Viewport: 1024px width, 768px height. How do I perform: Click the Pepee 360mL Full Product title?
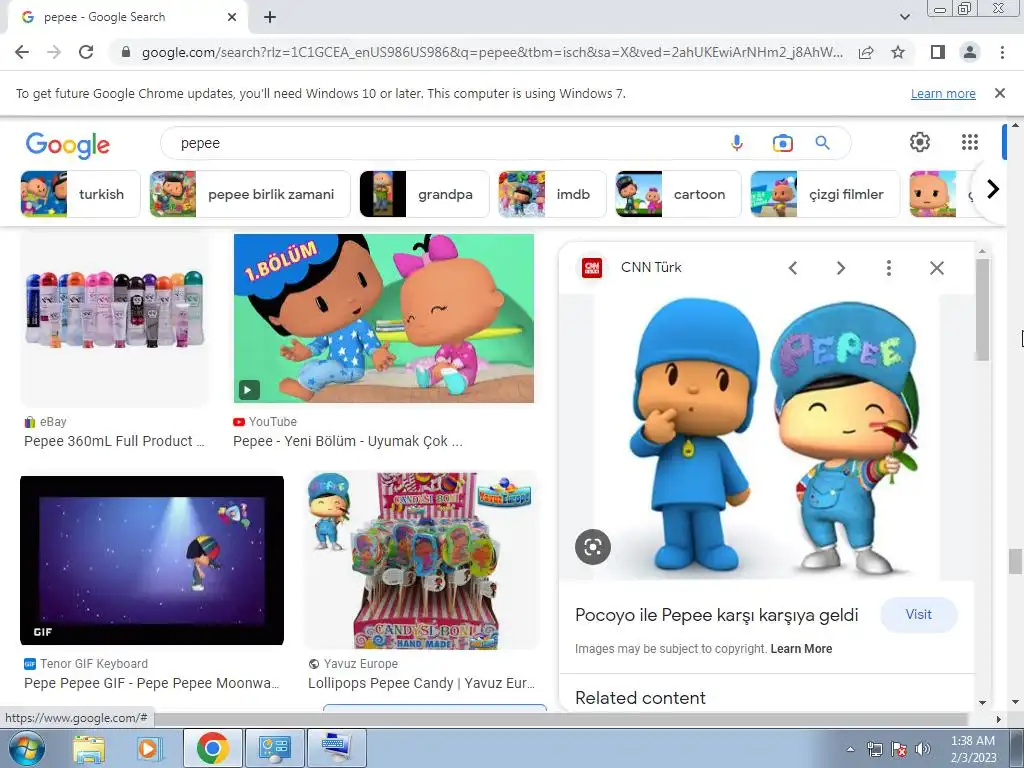pos(114,441)
